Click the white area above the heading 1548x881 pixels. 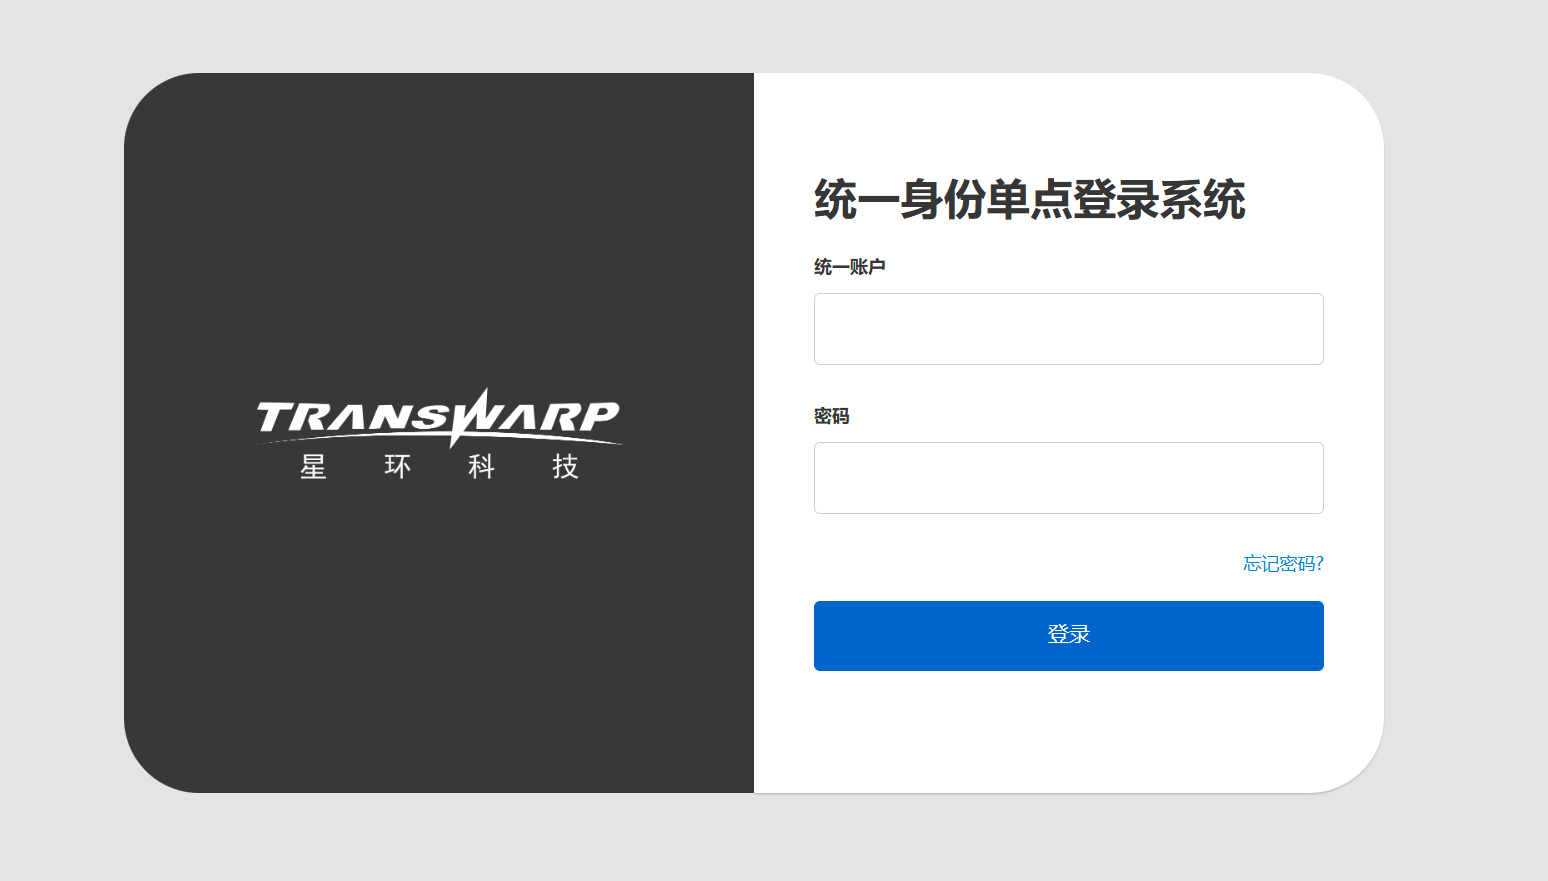click(x=1068, y=120)
